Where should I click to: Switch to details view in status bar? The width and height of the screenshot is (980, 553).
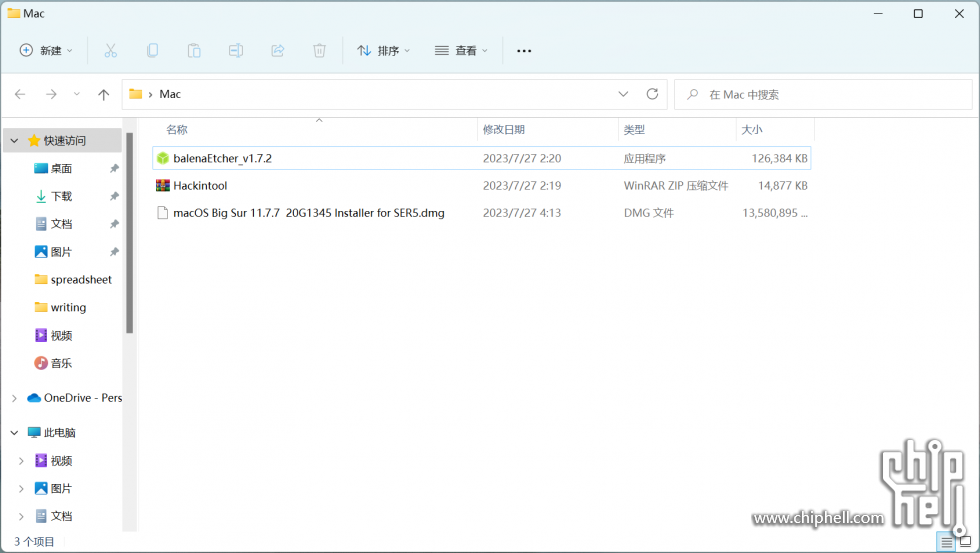click(947, 542)
